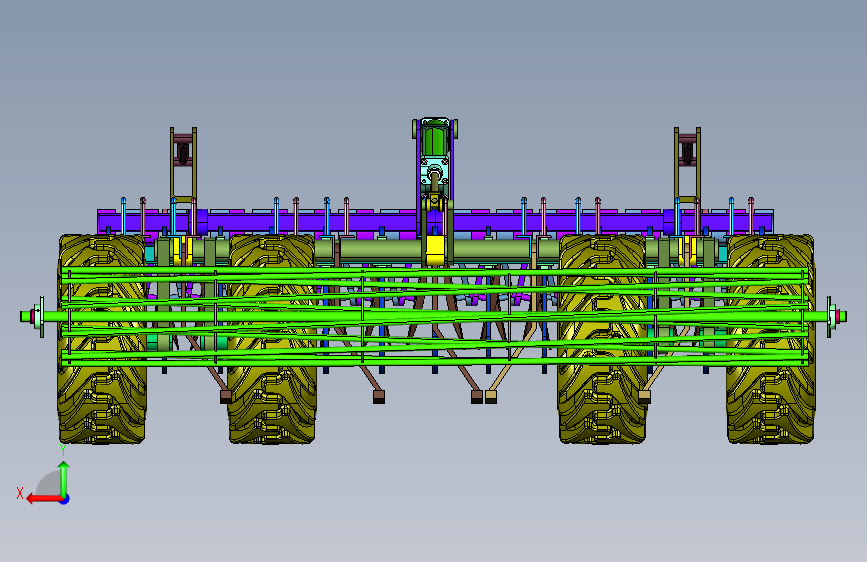This screenshot has width=867, height=562.
Task: Click the blue Z axis dot at triad origin
Action: point(65,499)
